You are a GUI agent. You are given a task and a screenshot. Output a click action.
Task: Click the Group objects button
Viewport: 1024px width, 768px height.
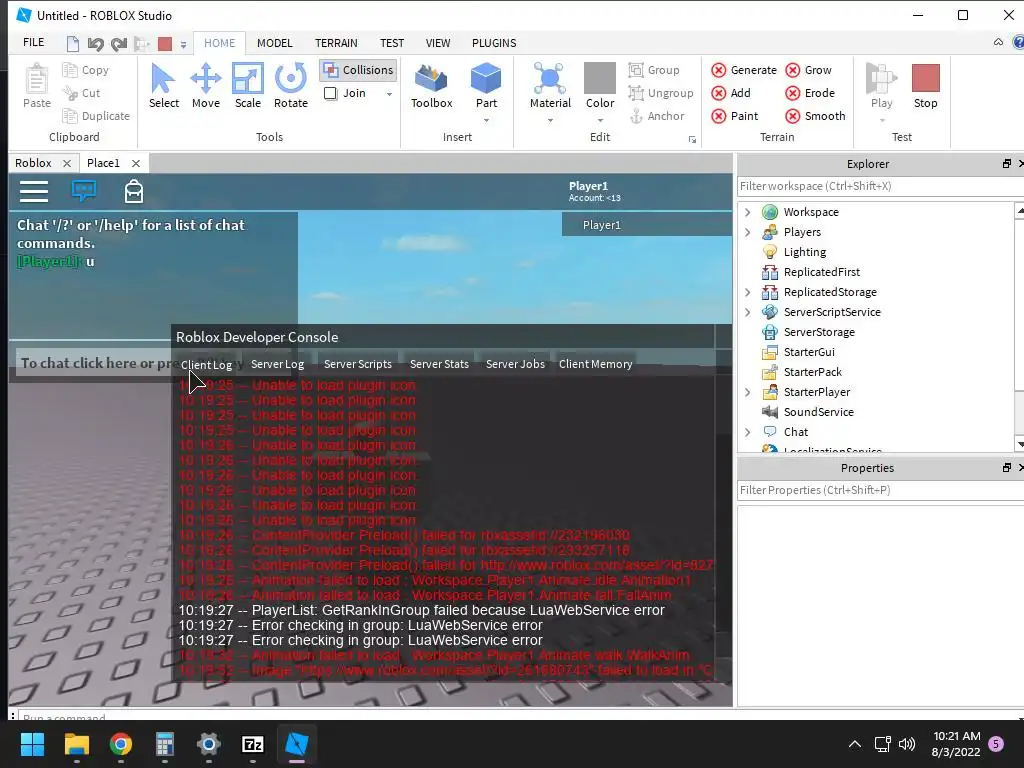(x=654, y=70)
